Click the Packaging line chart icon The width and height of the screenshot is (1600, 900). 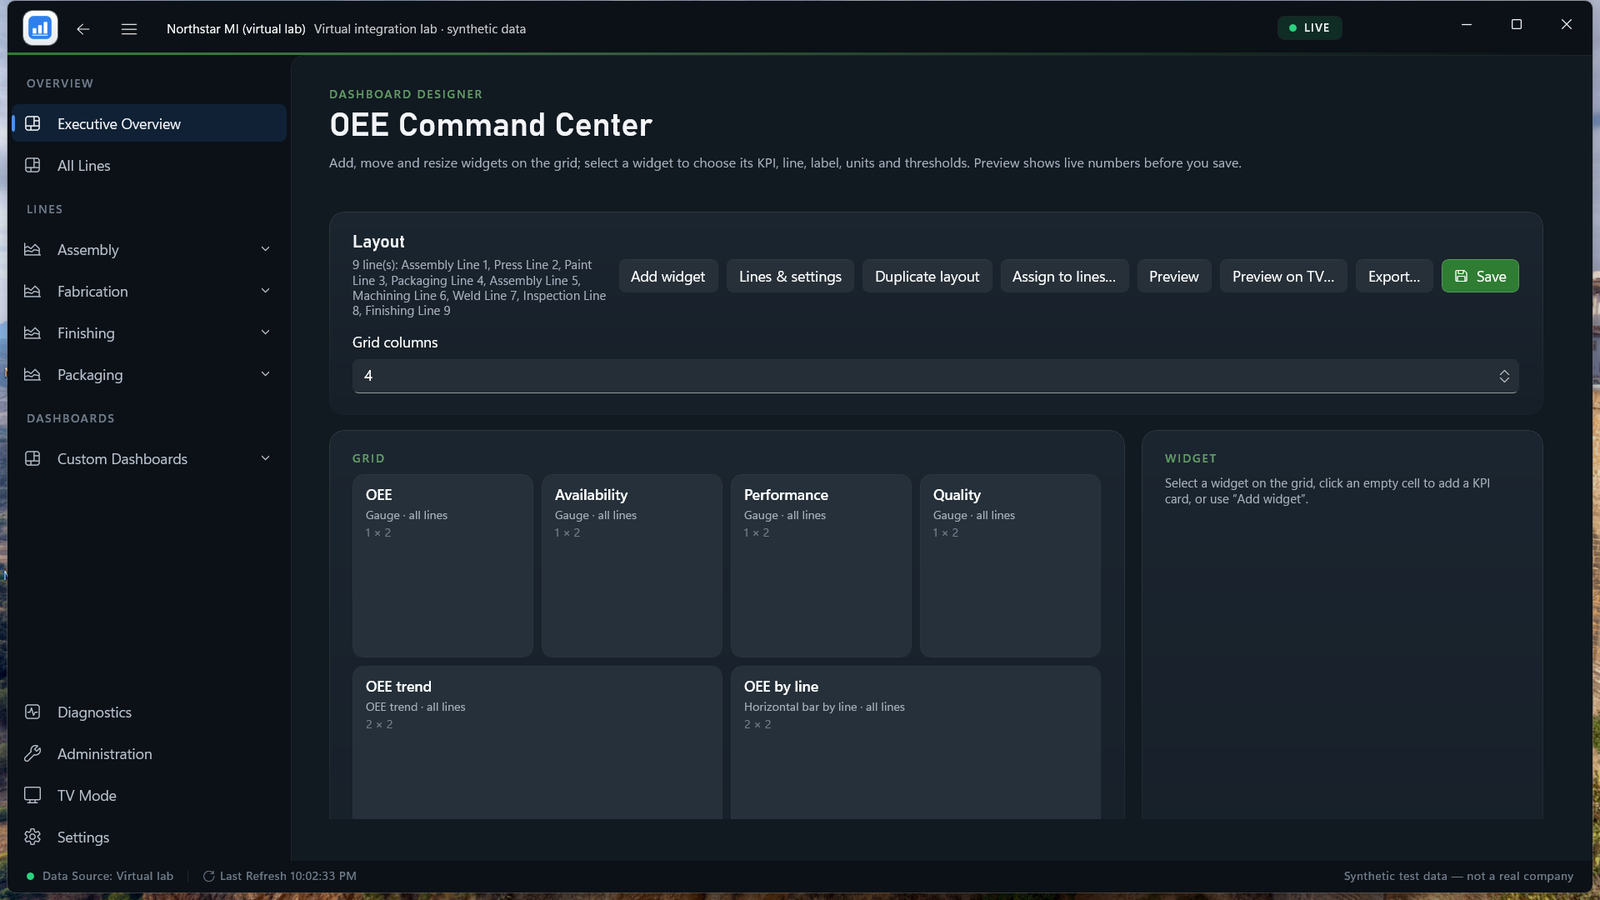coord(33,375)
